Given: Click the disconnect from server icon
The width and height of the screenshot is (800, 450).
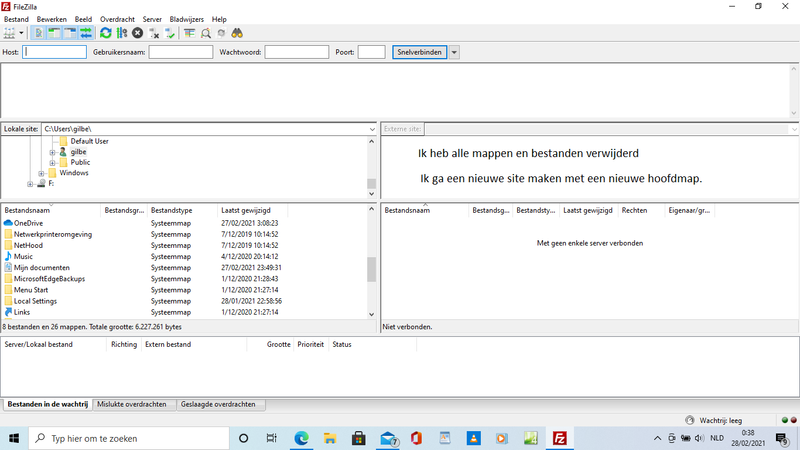Looking at the screenshot, I should [x=154, y=33].
